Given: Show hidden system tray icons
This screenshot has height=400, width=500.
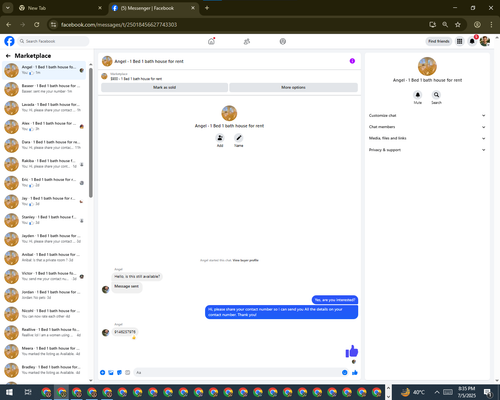Looking at the screenshot, I should (437, 392).
